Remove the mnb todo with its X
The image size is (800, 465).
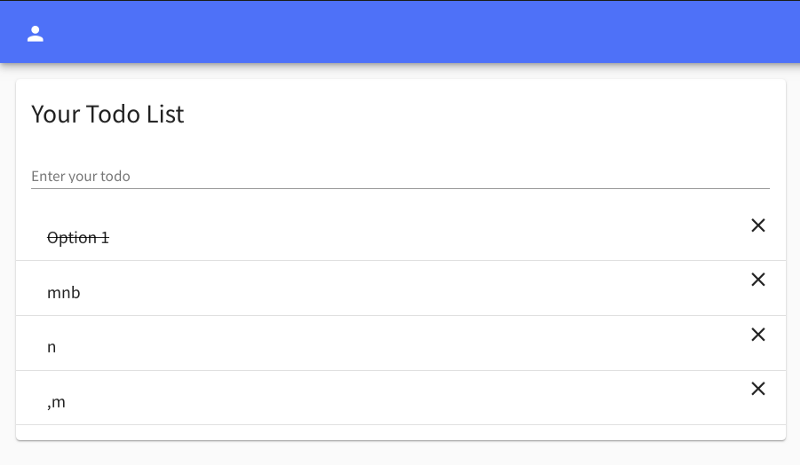[x=758, y=279]
